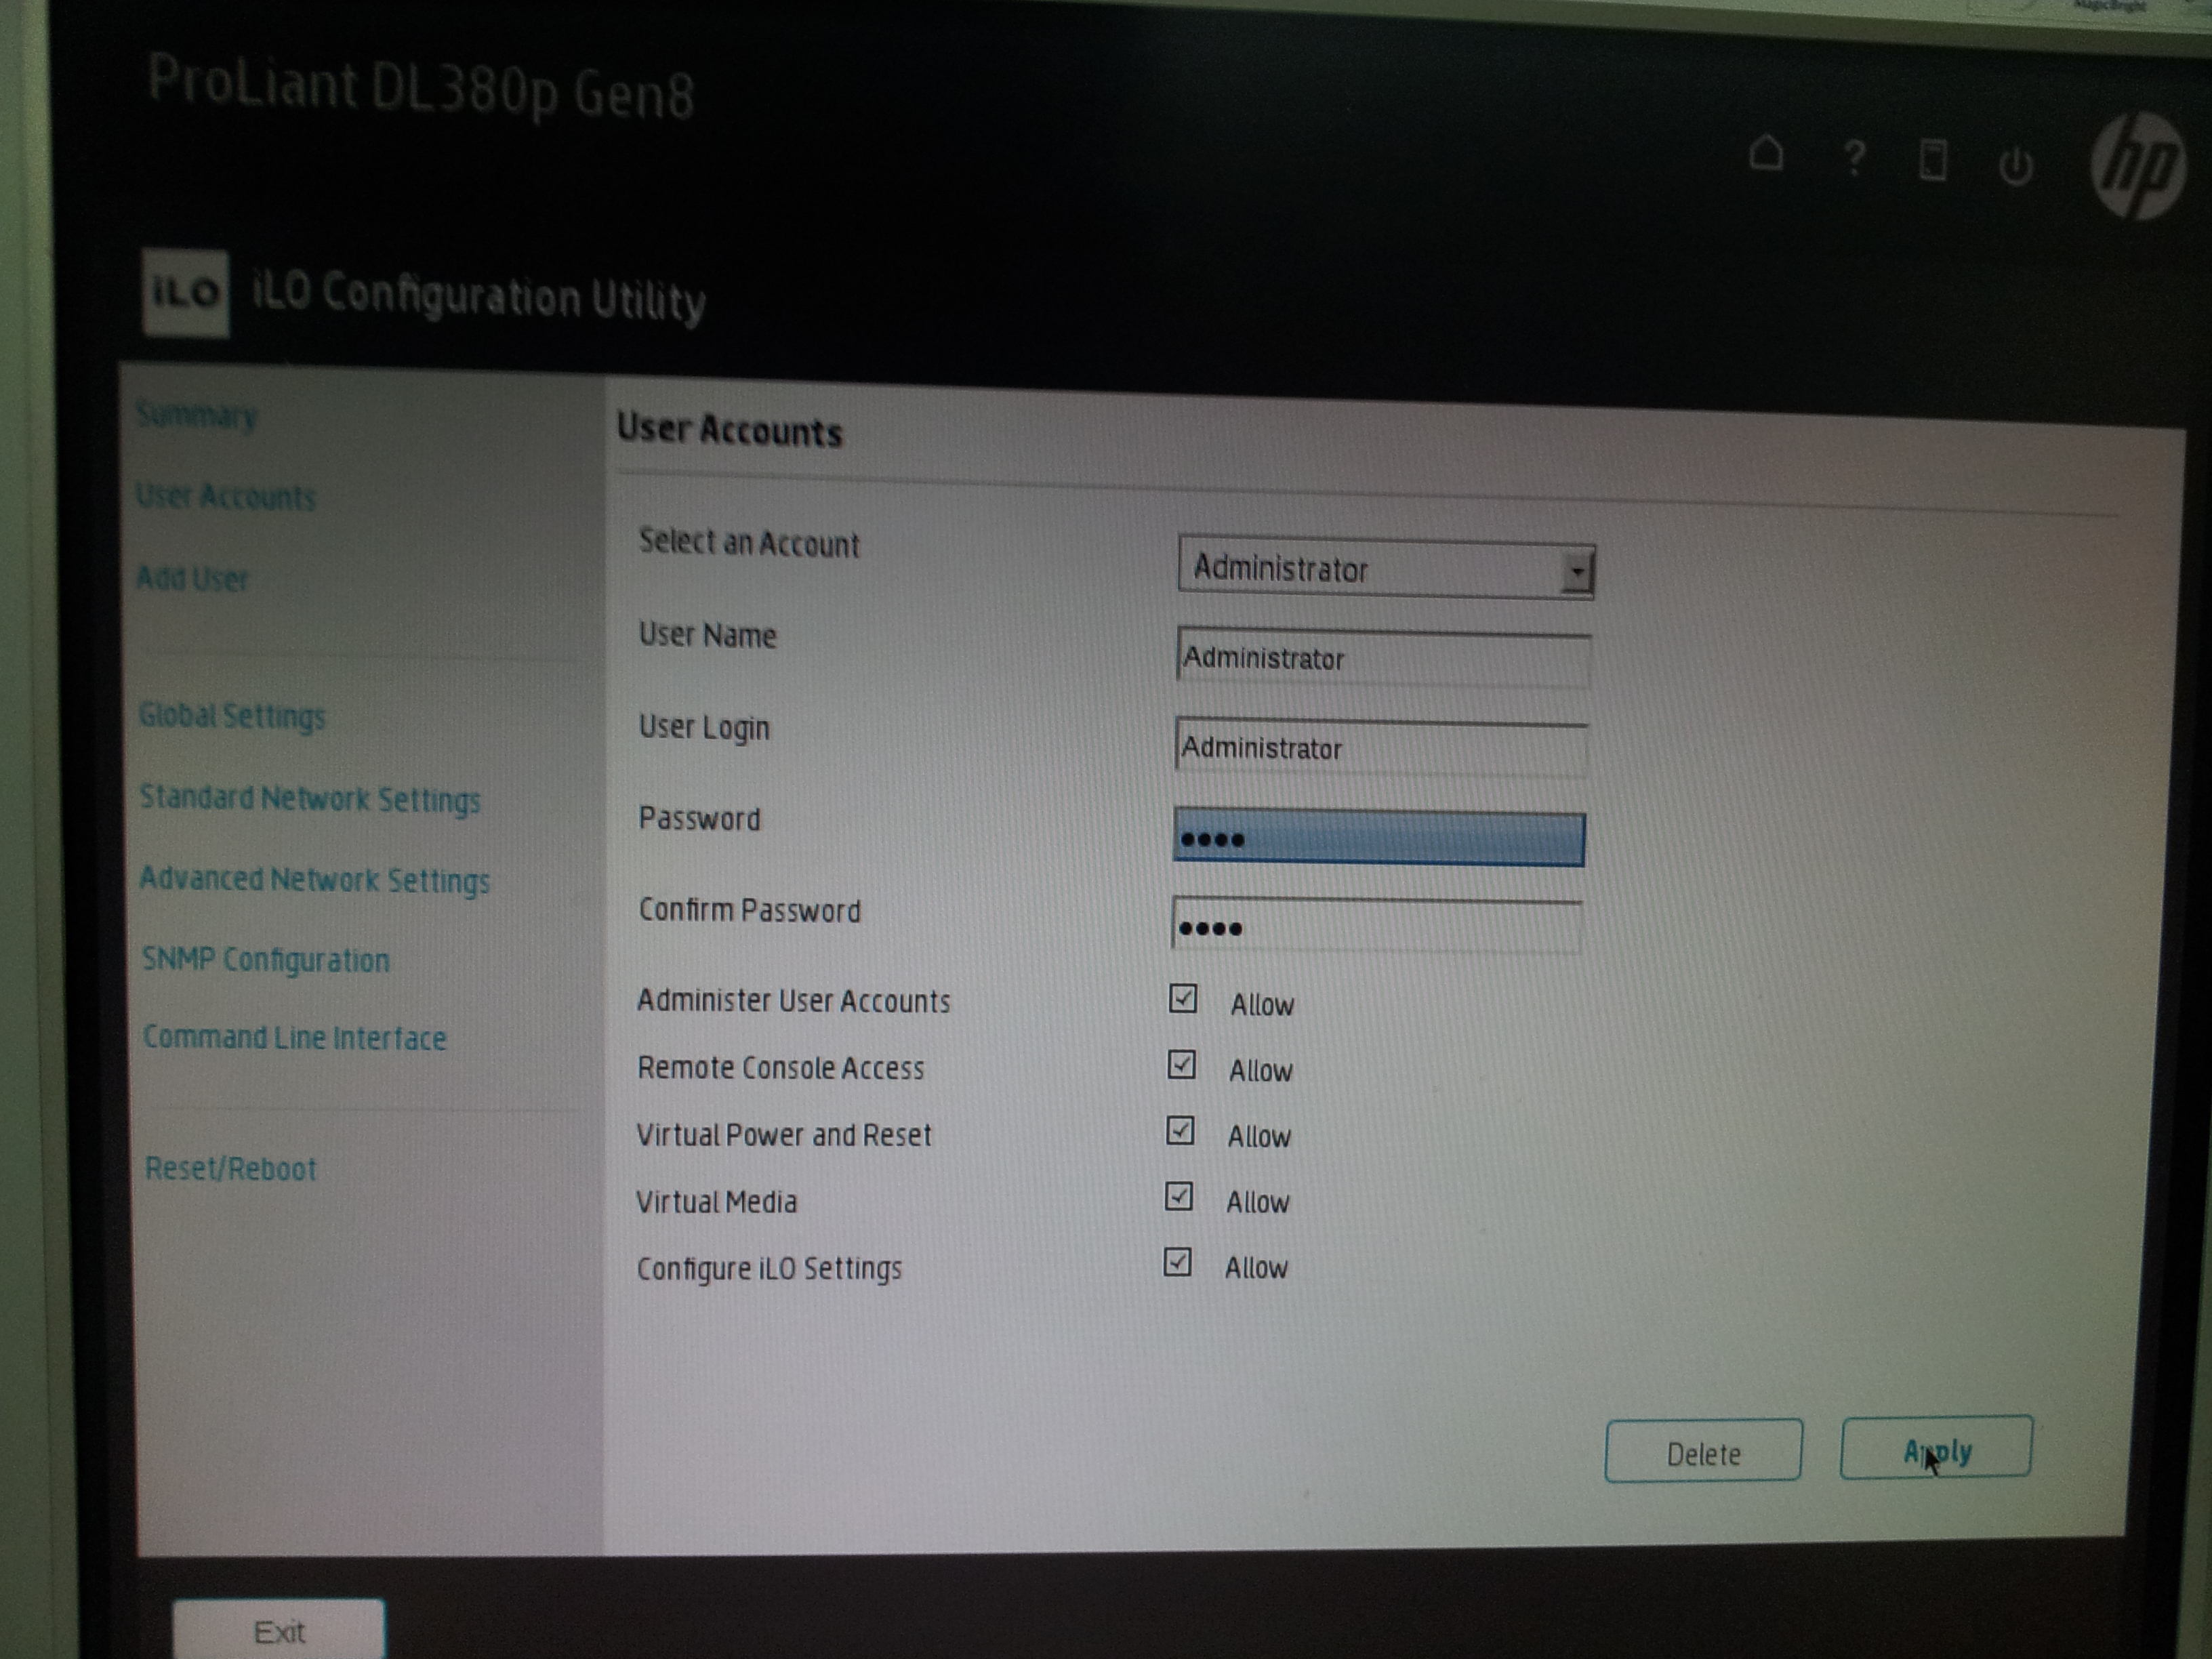Open Reset/Reboot in the sidebar

231,1169
